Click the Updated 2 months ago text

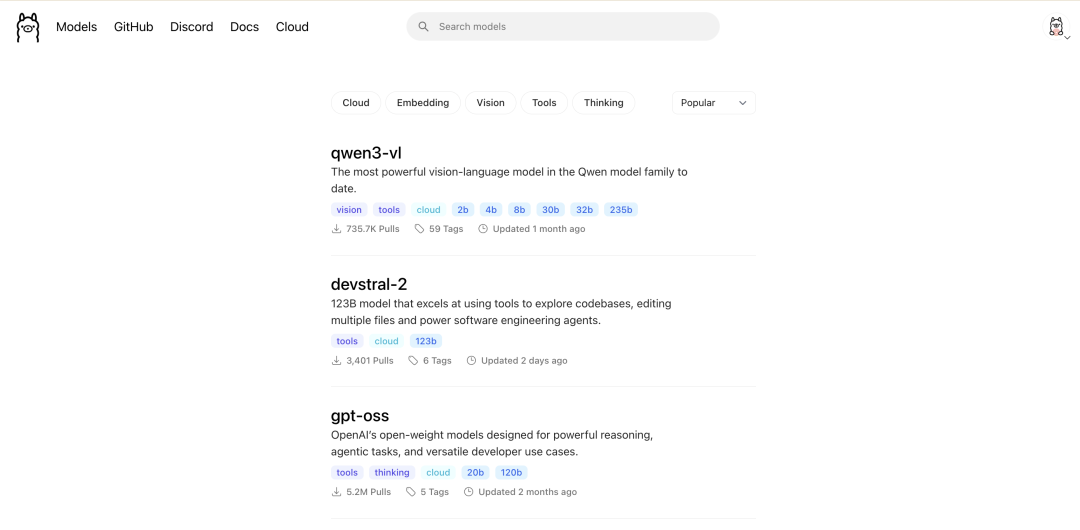528,492
